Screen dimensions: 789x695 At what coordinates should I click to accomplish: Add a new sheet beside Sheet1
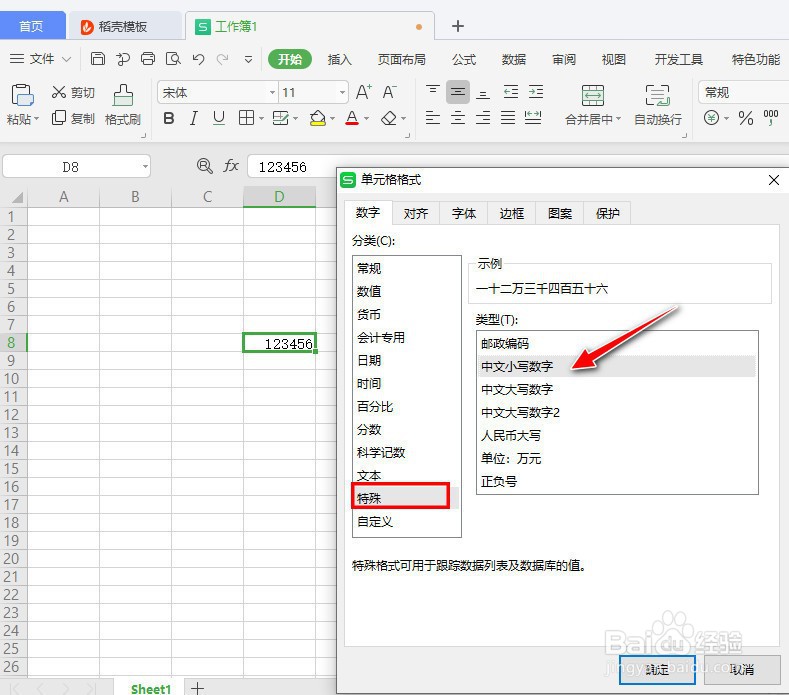(197, 688)
